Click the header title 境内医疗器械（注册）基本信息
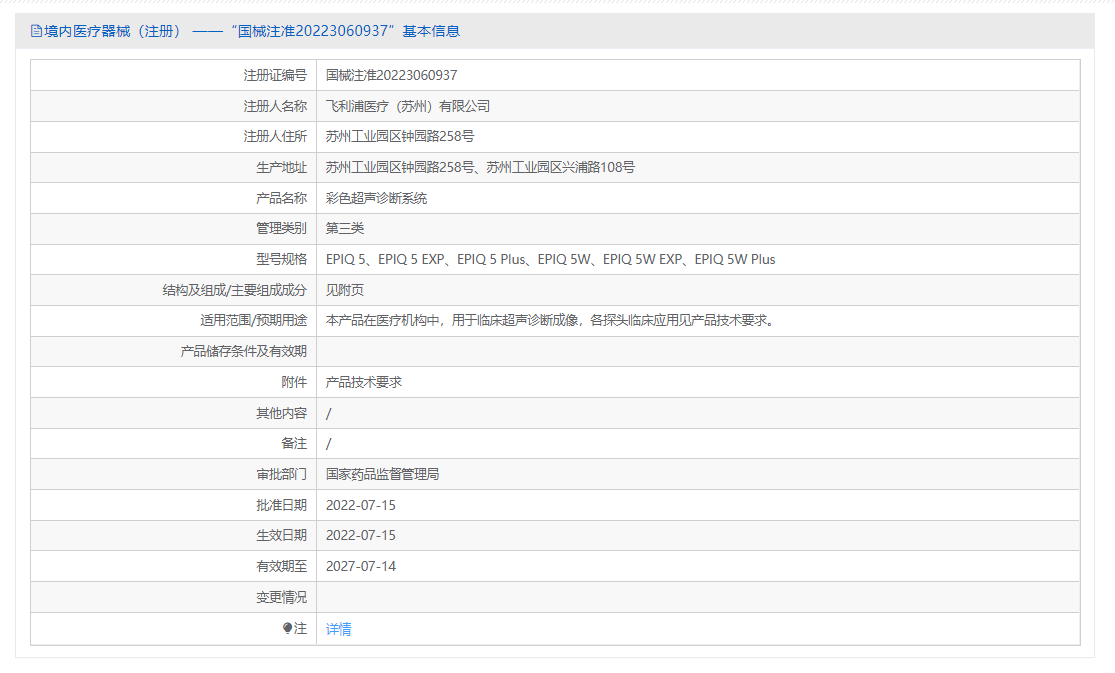The height and width of the screenshot is (673, 1115). pyautogui.click(x=245, y=31)
